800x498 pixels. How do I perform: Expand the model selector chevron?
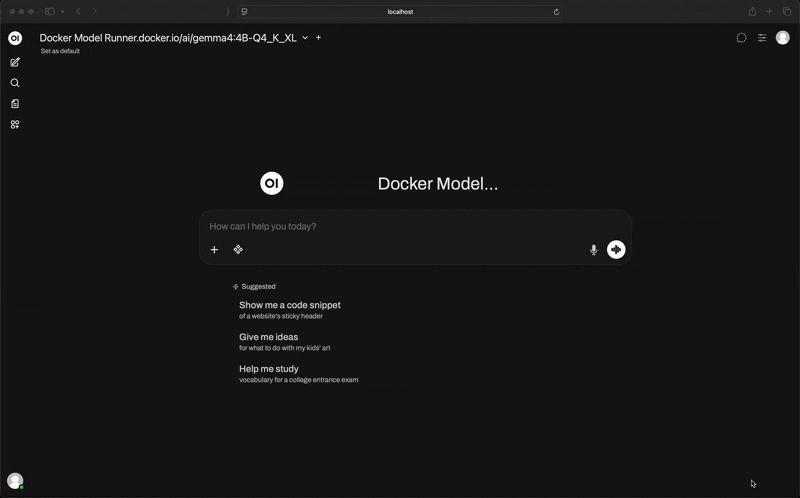tap(305, 38)
